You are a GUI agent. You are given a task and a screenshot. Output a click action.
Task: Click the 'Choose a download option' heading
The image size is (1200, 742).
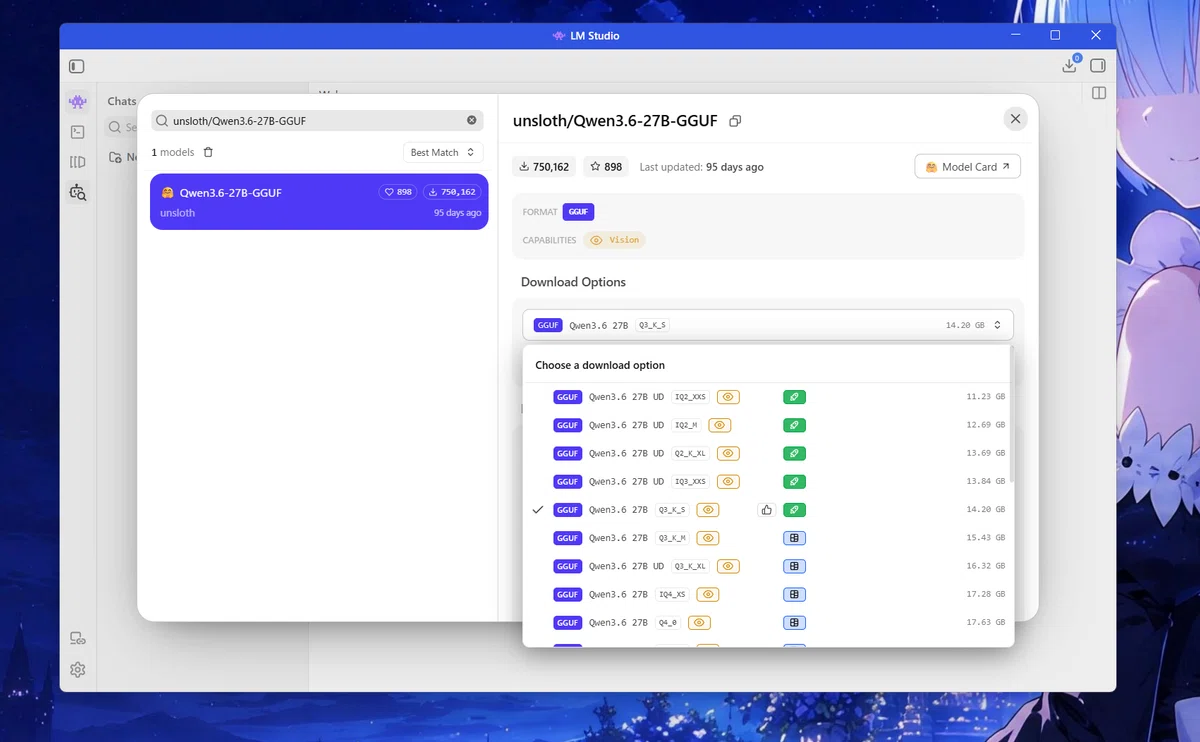pos(600,365)
